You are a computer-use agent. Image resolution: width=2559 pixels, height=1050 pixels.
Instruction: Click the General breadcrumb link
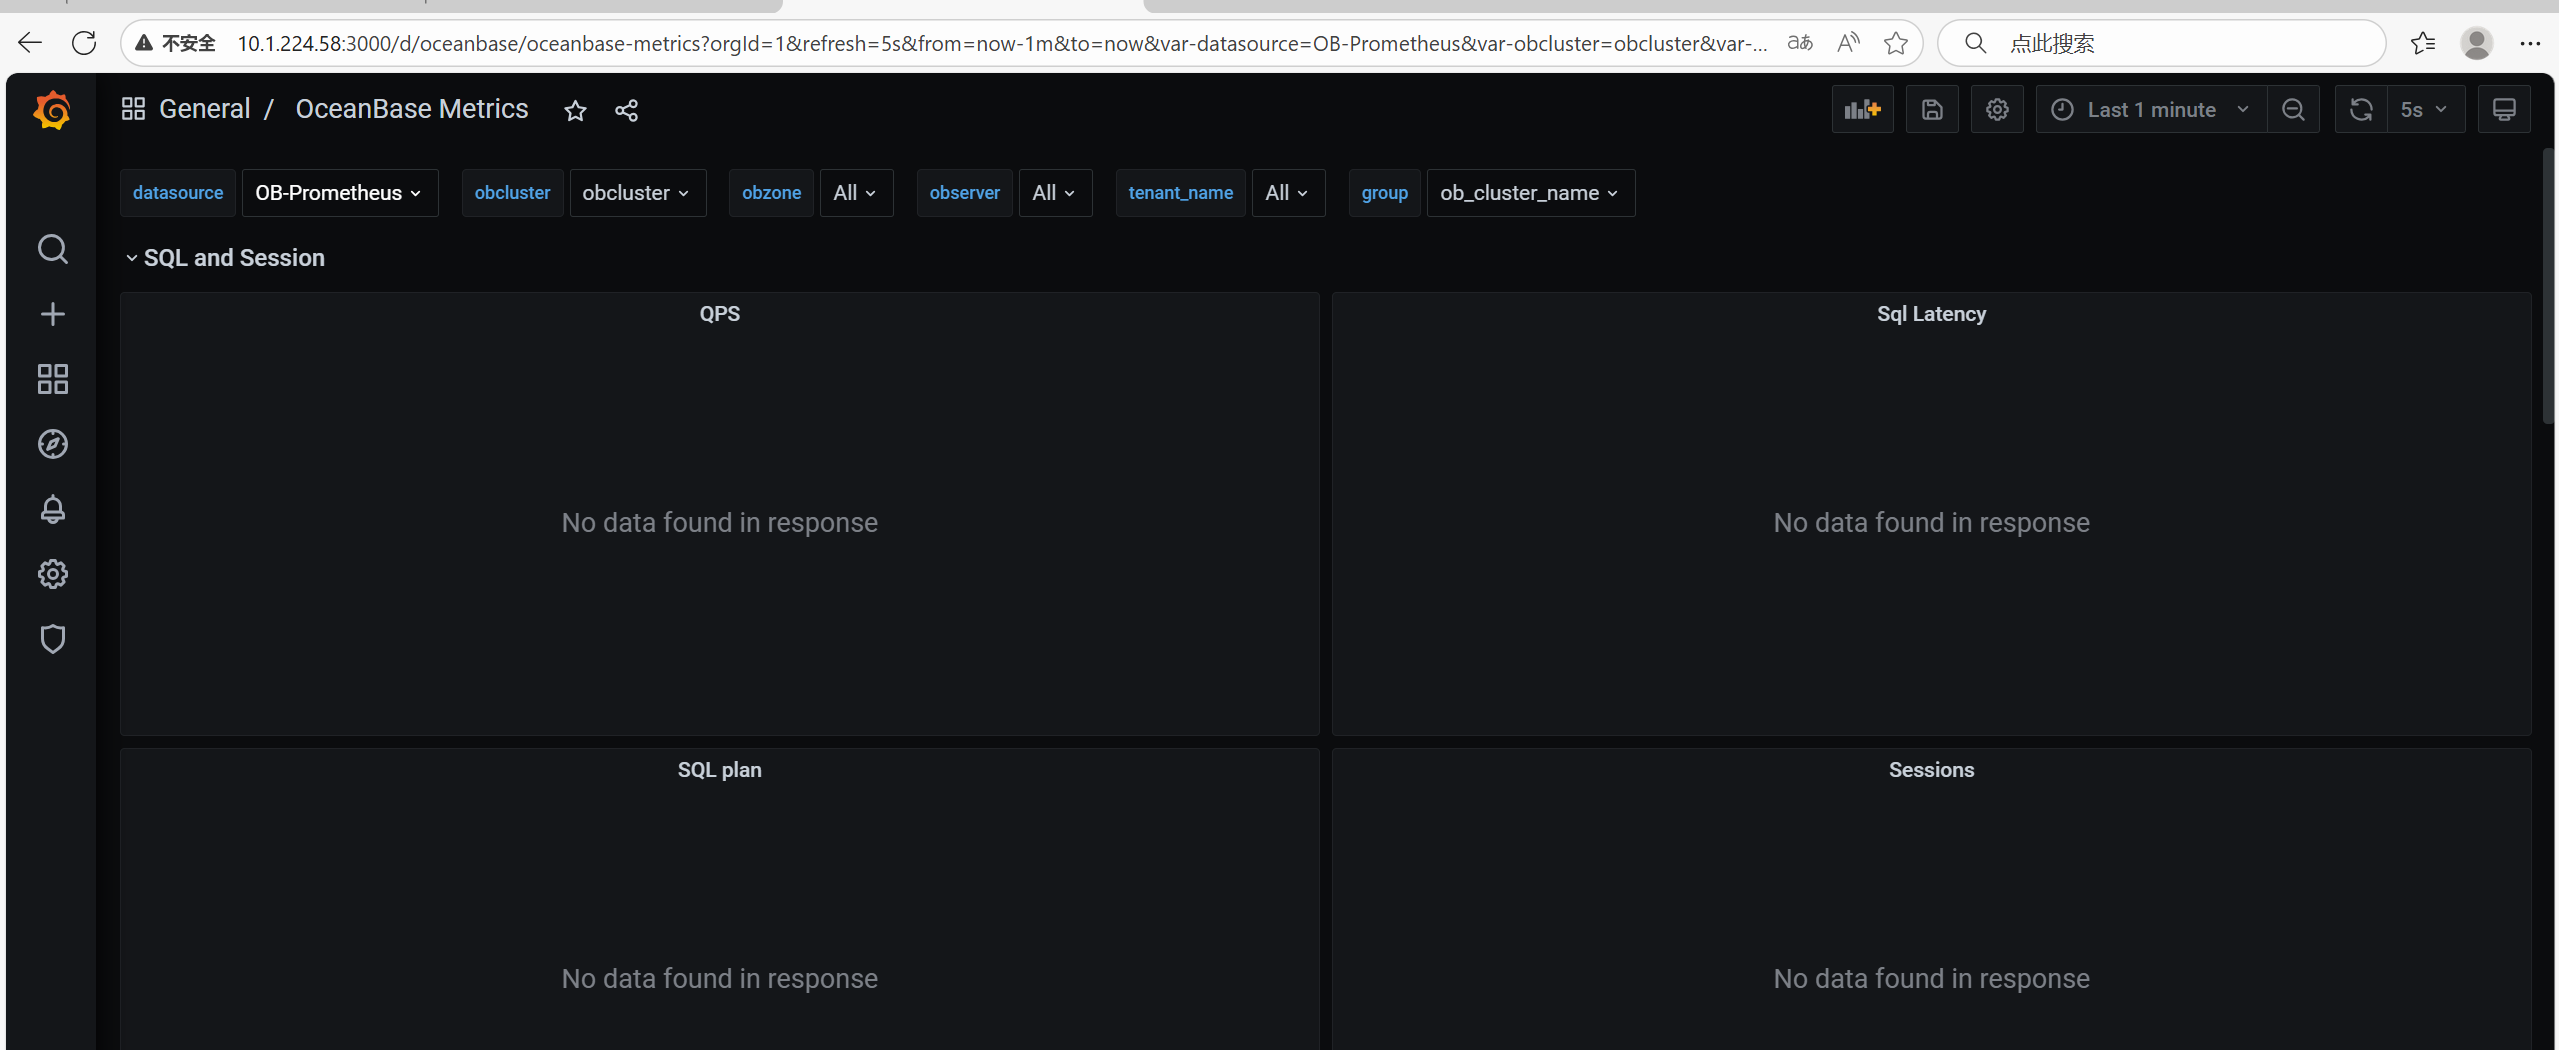[204, 109]
